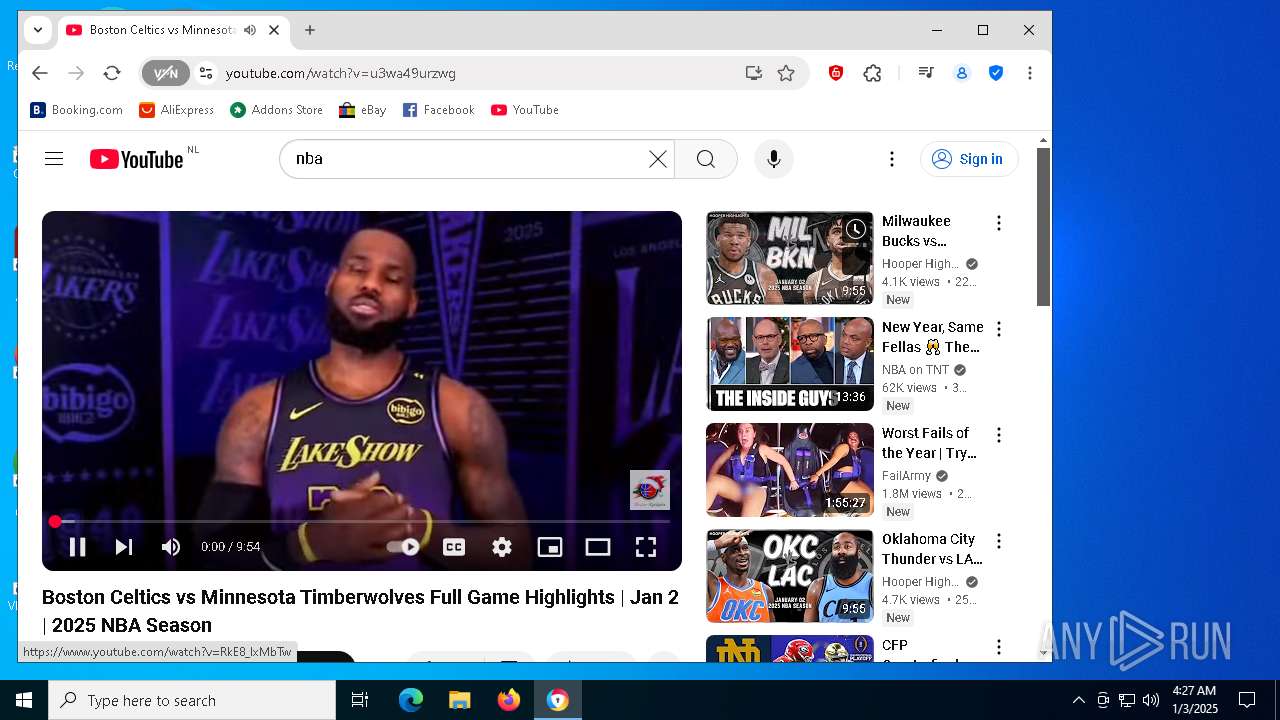Viewport: 1280px width, 720px height.
Task: Click the red video progress bar
Action: pos(362,521)
